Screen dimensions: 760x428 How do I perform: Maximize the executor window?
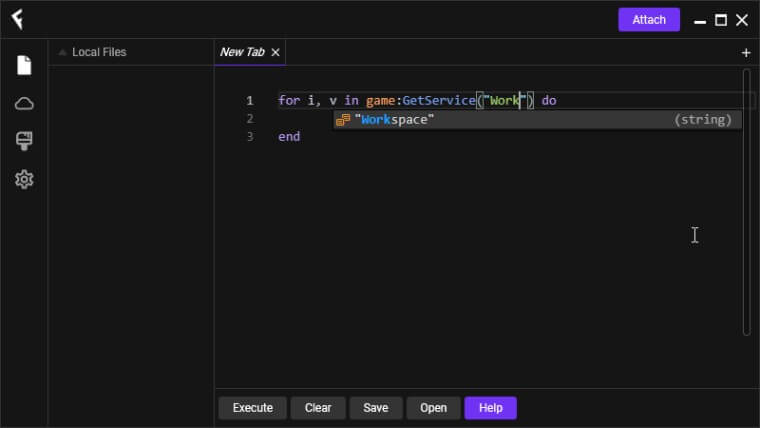721,20
